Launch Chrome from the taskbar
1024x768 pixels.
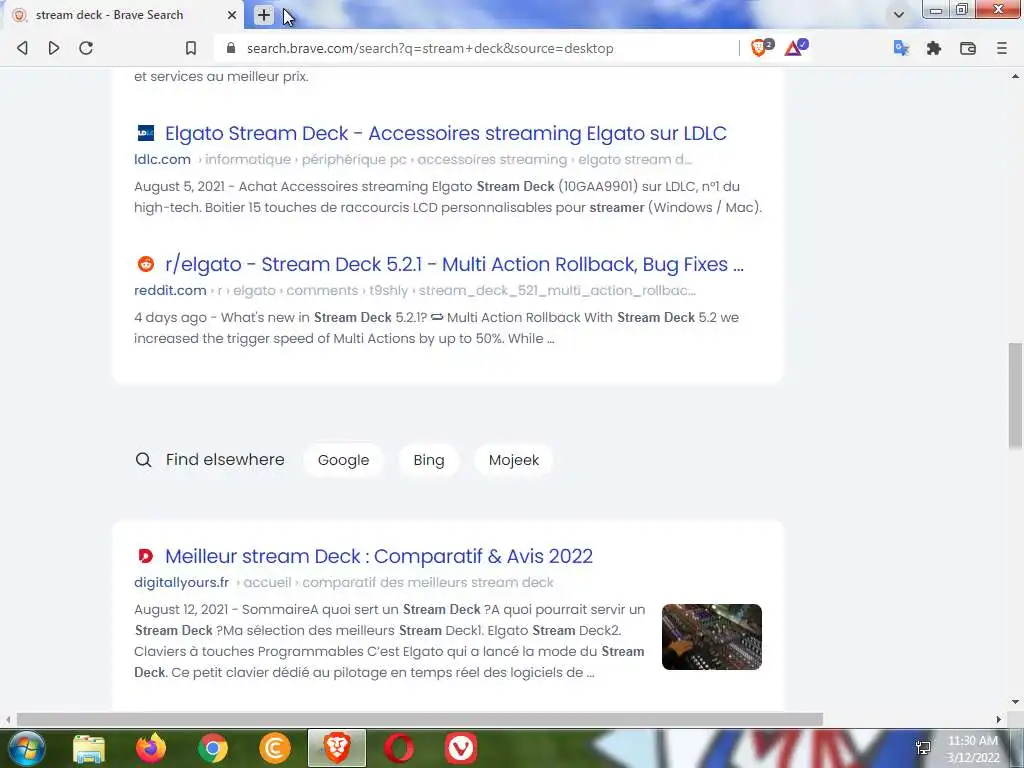213,748
